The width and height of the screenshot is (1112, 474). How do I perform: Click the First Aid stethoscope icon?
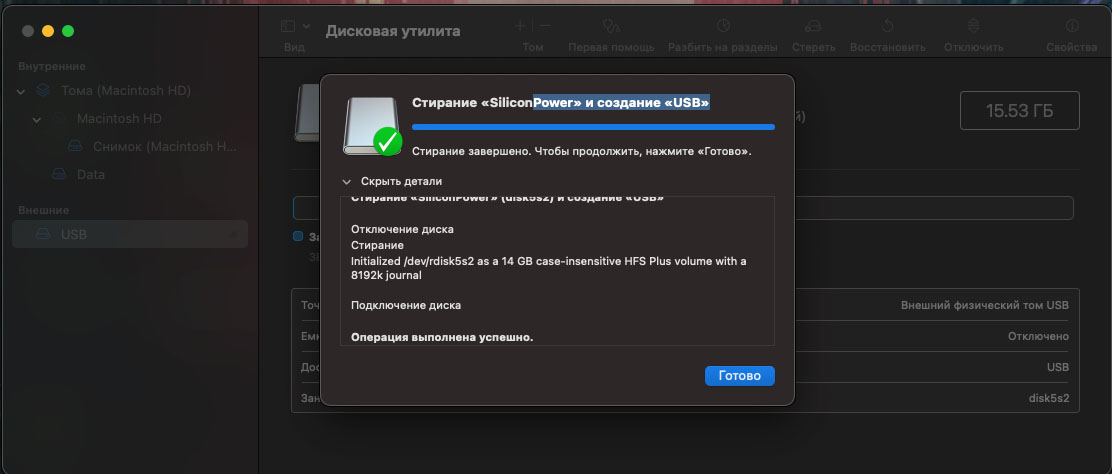(611, 26)
